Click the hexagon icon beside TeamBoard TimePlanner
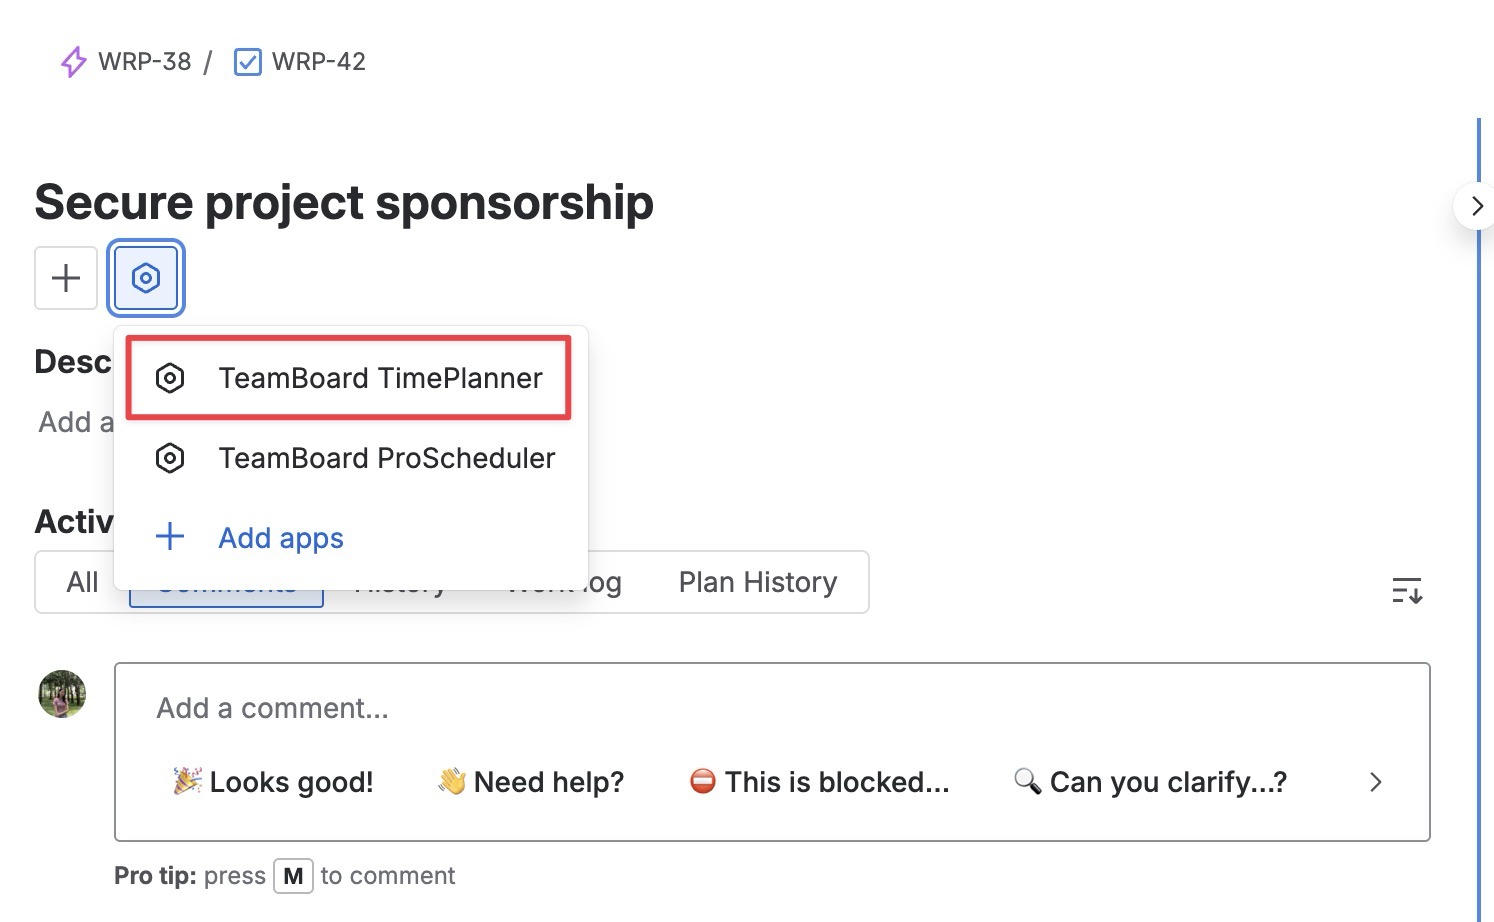This screenshot has height=922, width=1494. click(170, 378)
